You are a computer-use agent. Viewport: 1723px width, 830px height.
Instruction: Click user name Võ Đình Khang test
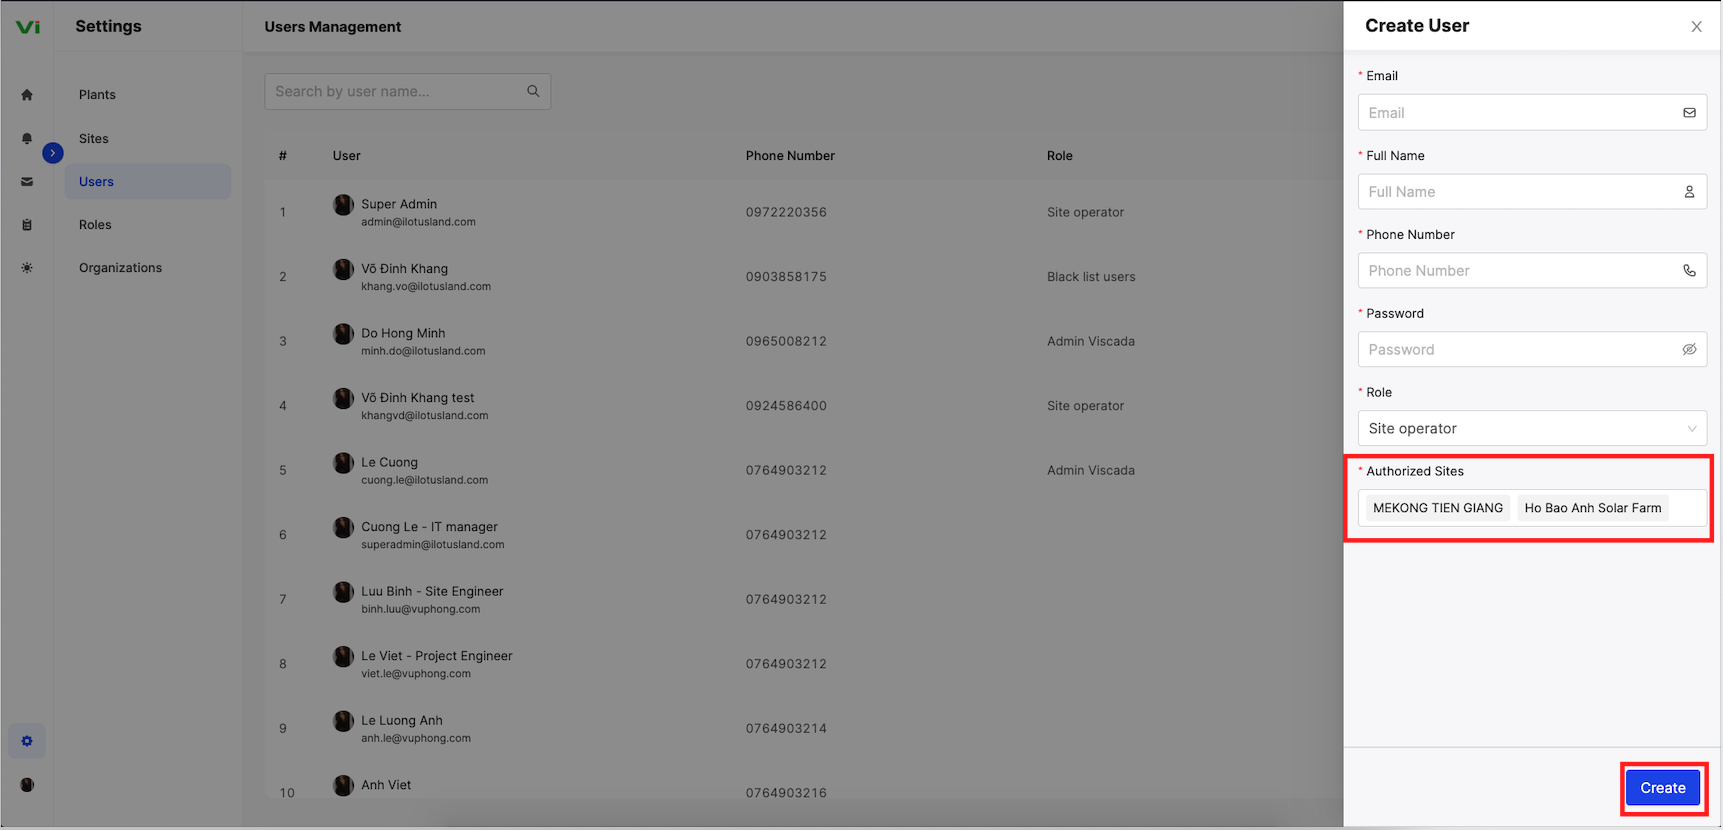(x=418, y=398)
